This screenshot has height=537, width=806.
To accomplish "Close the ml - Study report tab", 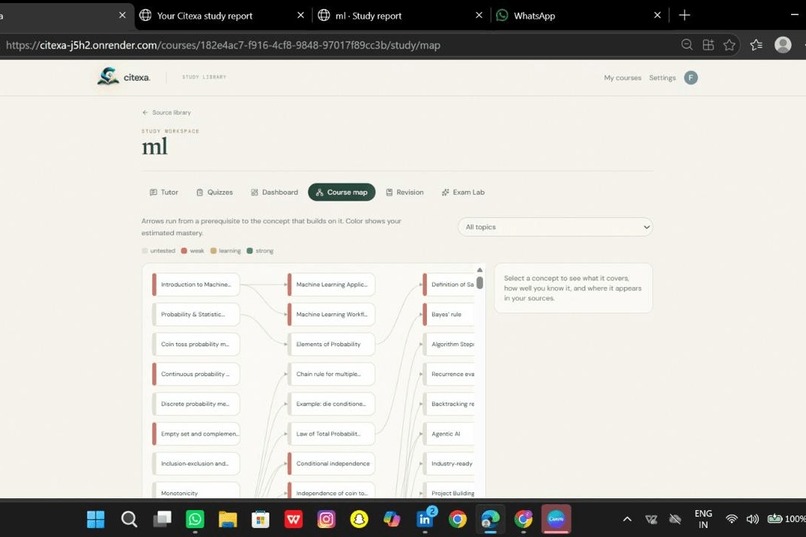I will point(479,15).
